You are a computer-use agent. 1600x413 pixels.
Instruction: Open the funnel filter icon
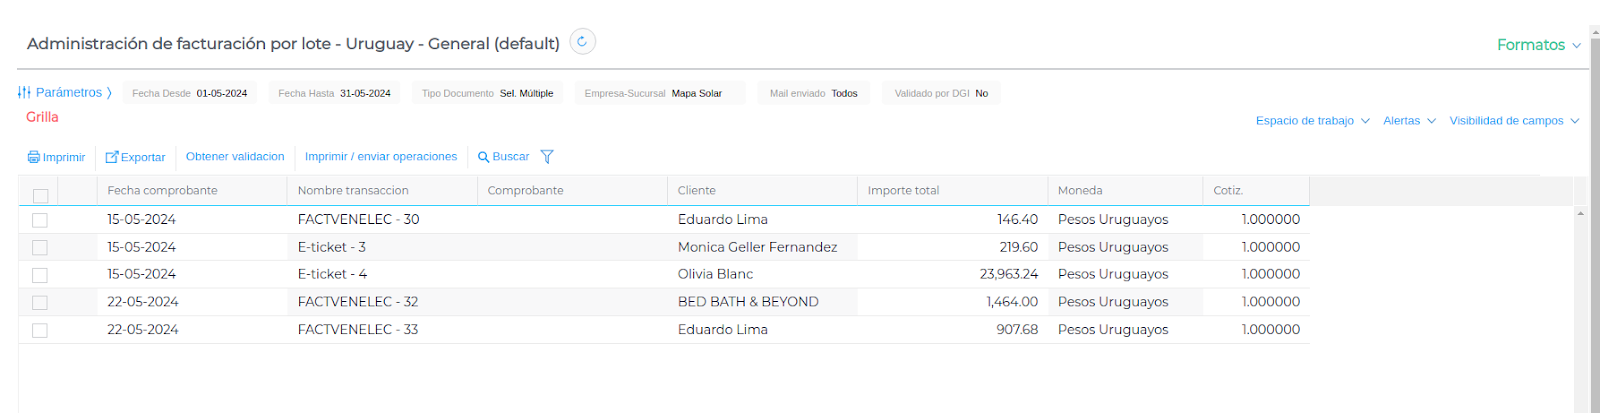[547, 157]
